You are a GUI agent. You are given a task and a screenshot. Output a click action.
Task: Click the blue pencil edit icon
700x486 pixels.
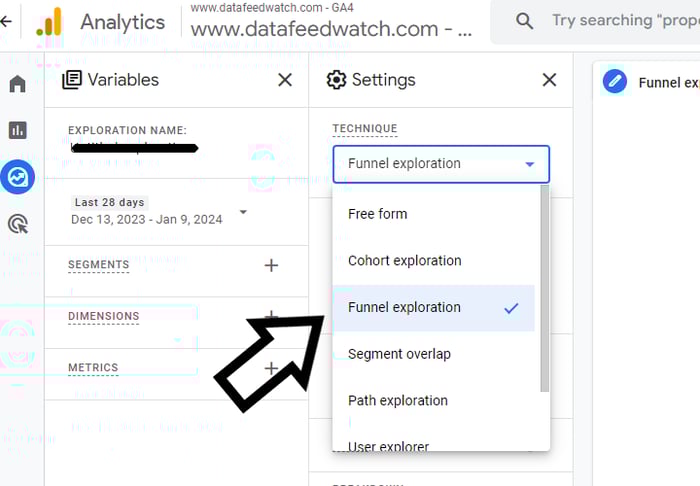coord(615,82)
